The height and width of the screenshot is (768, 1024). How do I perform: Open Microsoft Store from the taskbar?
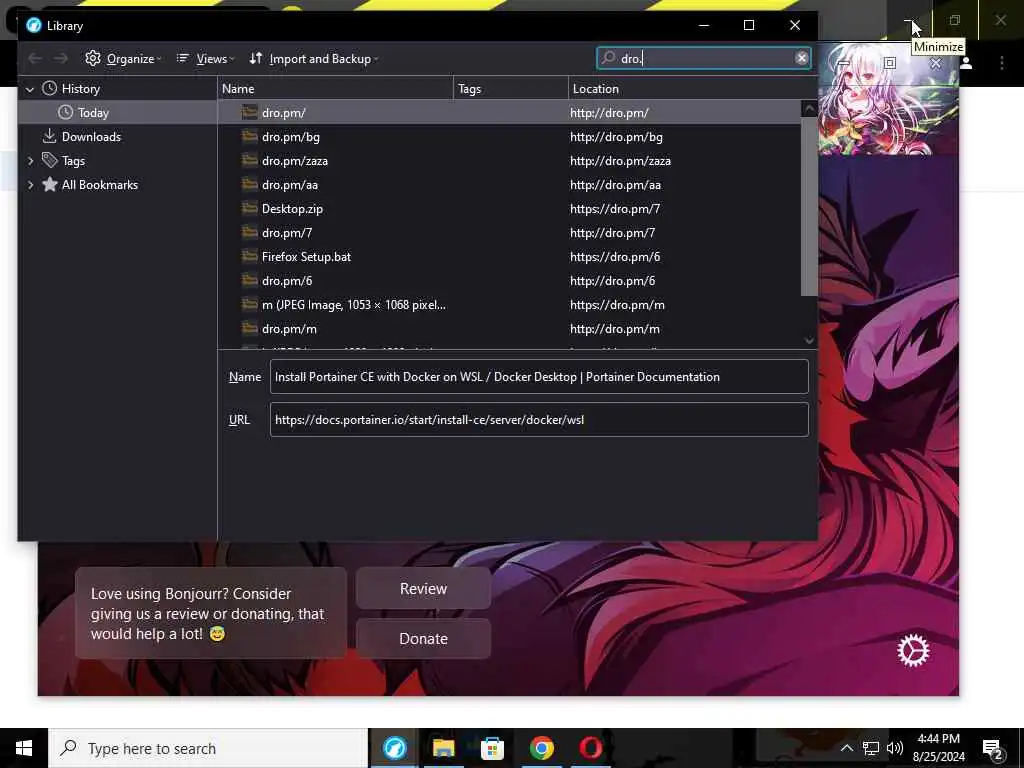pyautogui.click(x=492, y=748)
